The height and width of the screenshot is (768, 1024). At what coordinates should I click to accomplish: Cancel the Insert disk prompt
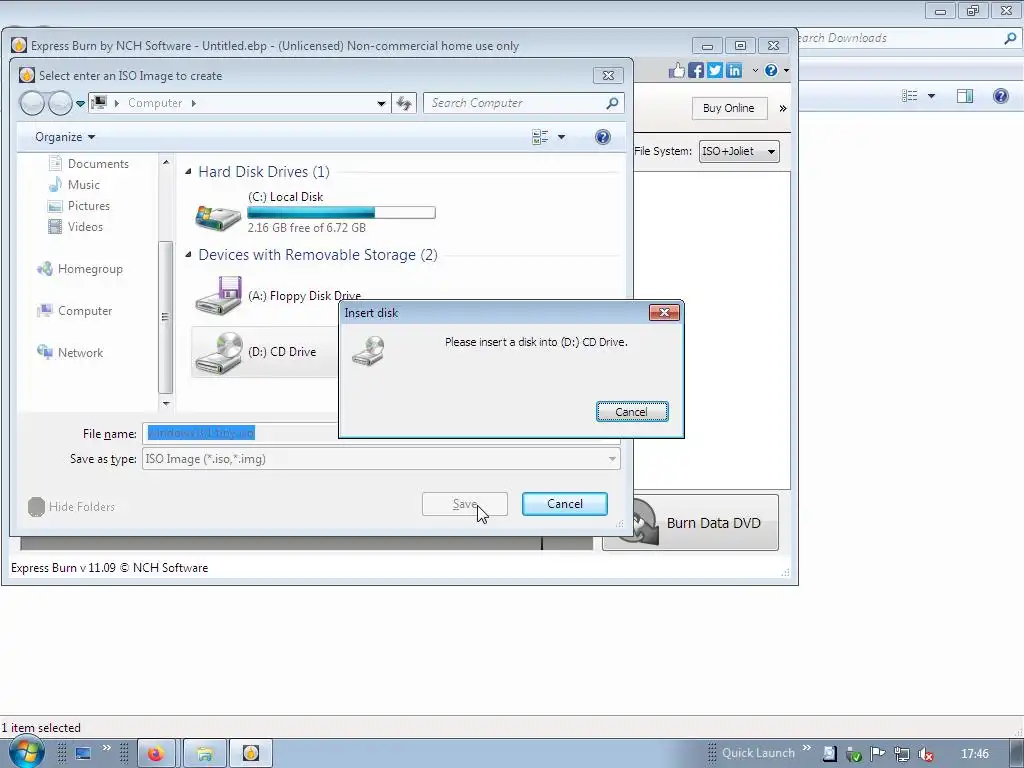coord(632,412)
